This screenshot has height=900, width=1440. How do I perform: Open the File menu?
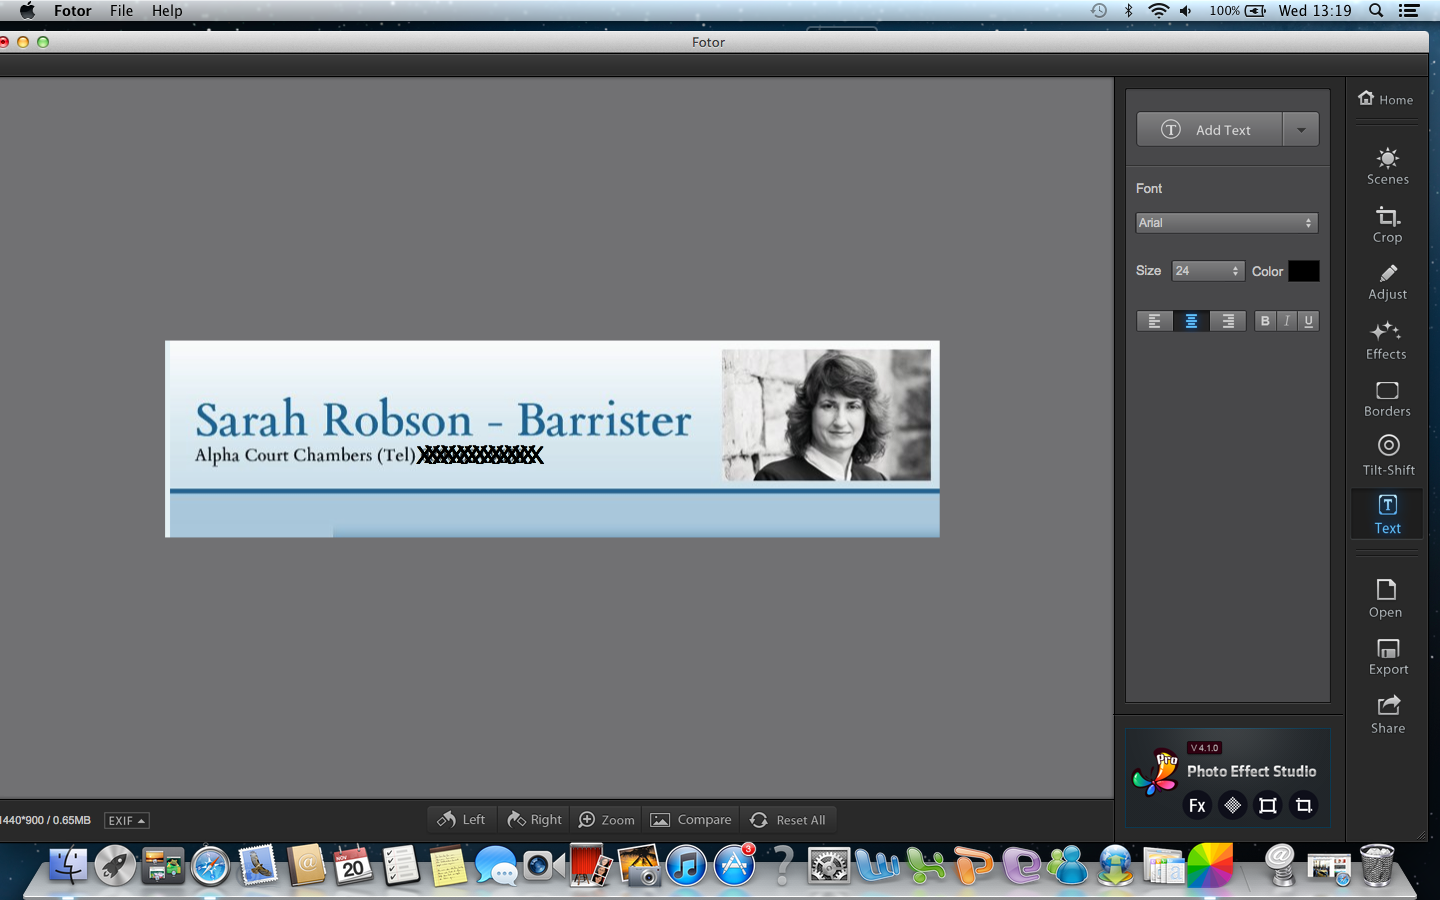tap(122, 11)
